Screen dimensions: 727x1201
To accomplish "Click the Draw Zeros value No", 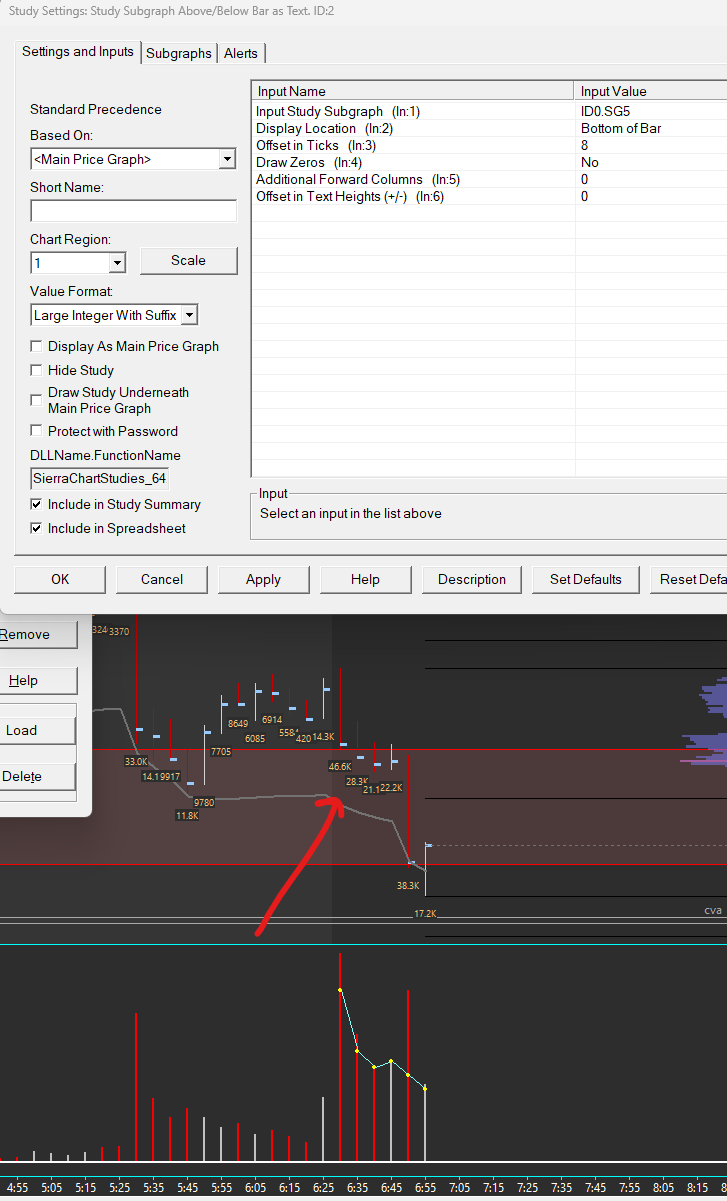I will click(590, 162).
